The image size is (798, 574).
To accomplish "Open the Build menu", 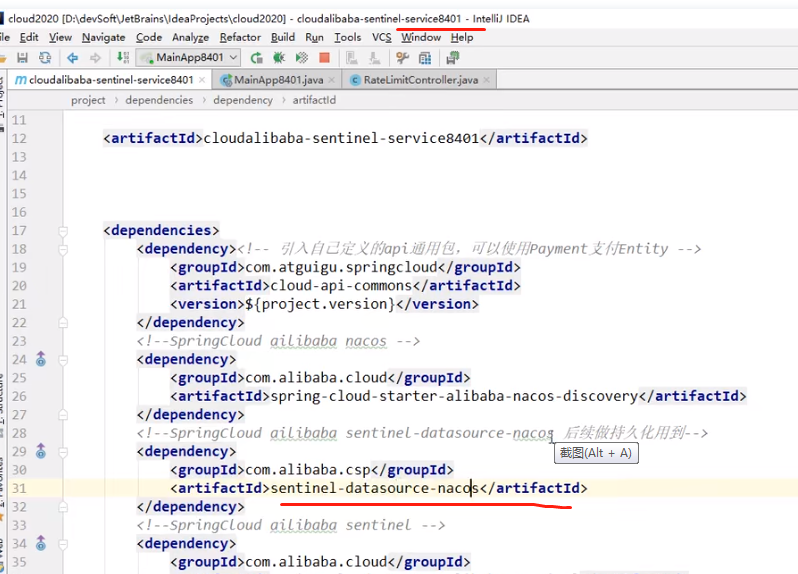I will pyautogui.click(x=282, y=37).
